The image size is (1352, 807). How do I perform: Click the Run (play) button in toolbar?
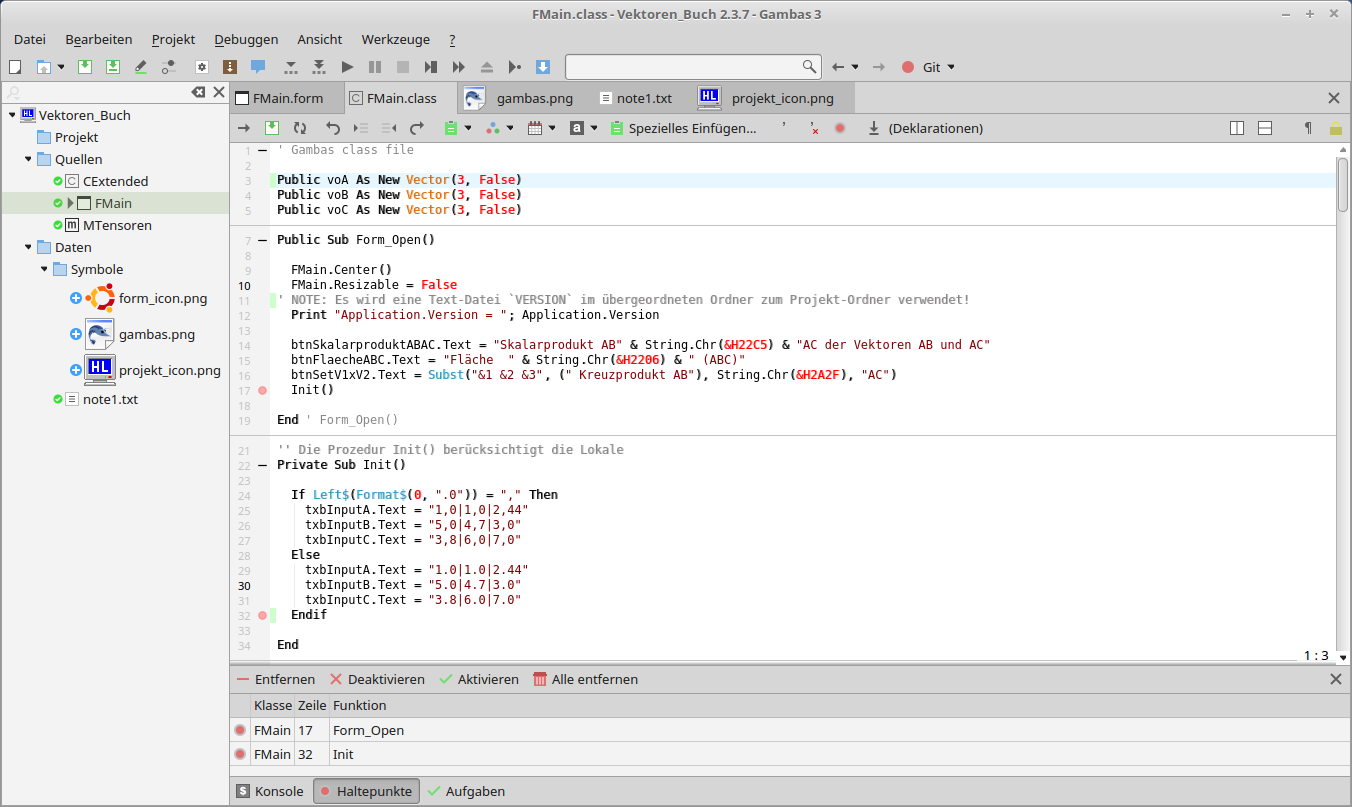click(347, 67)
